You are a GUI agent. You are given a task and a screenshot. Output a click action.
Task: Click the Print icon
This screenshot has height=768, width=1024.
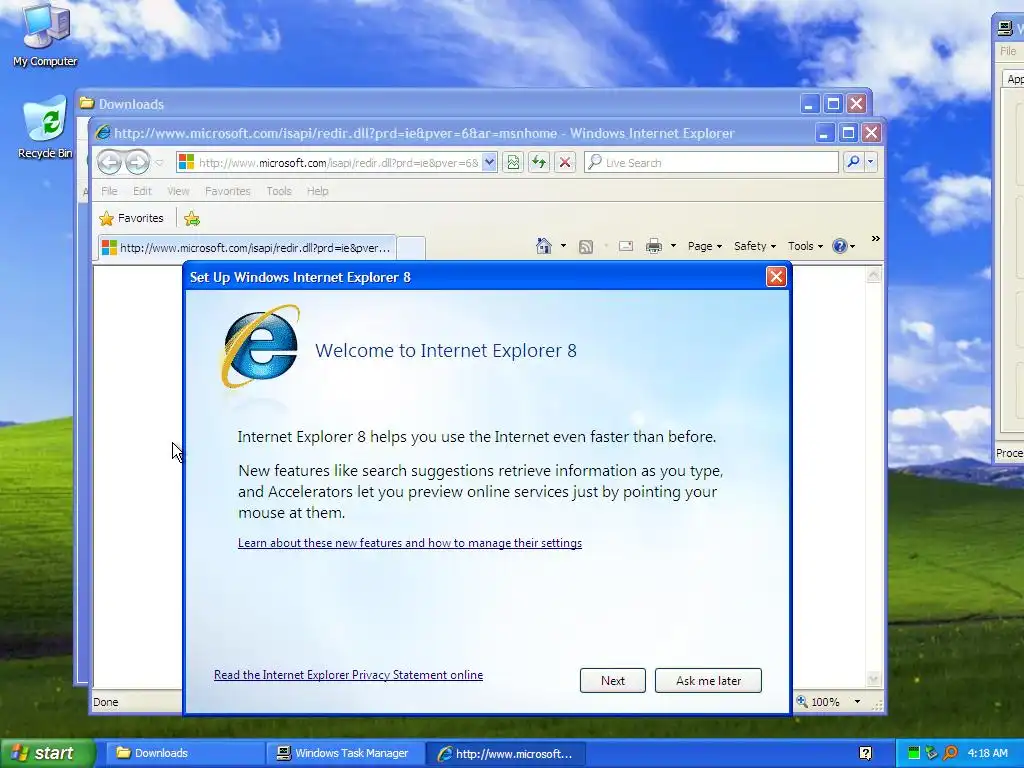(654, 246)
